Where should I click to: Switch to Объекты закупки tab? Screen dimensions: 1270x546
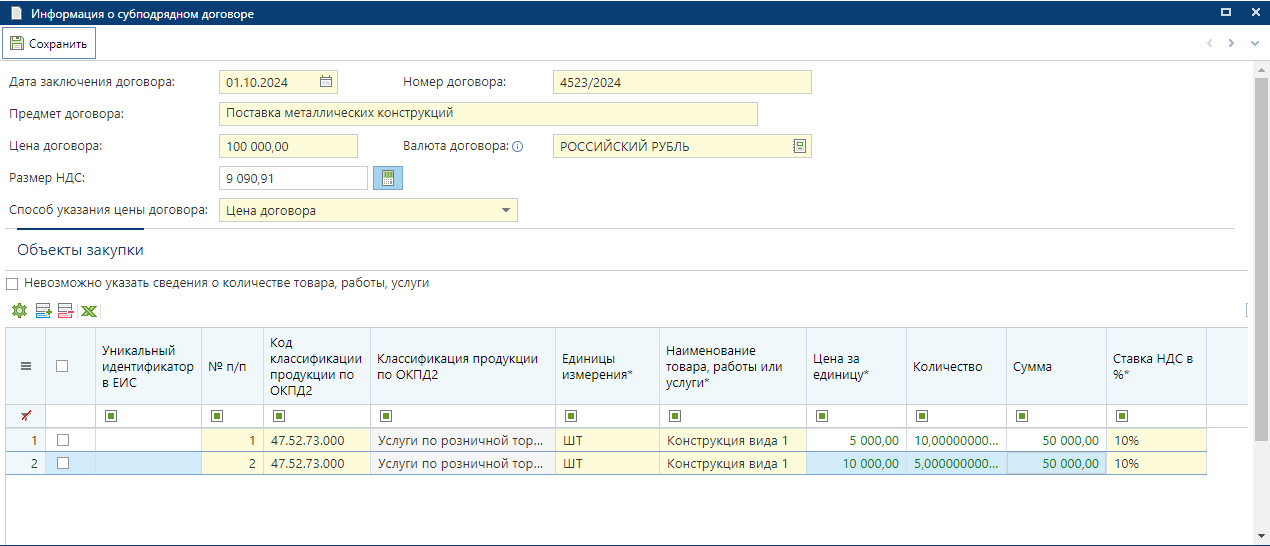tap(80, 249)
